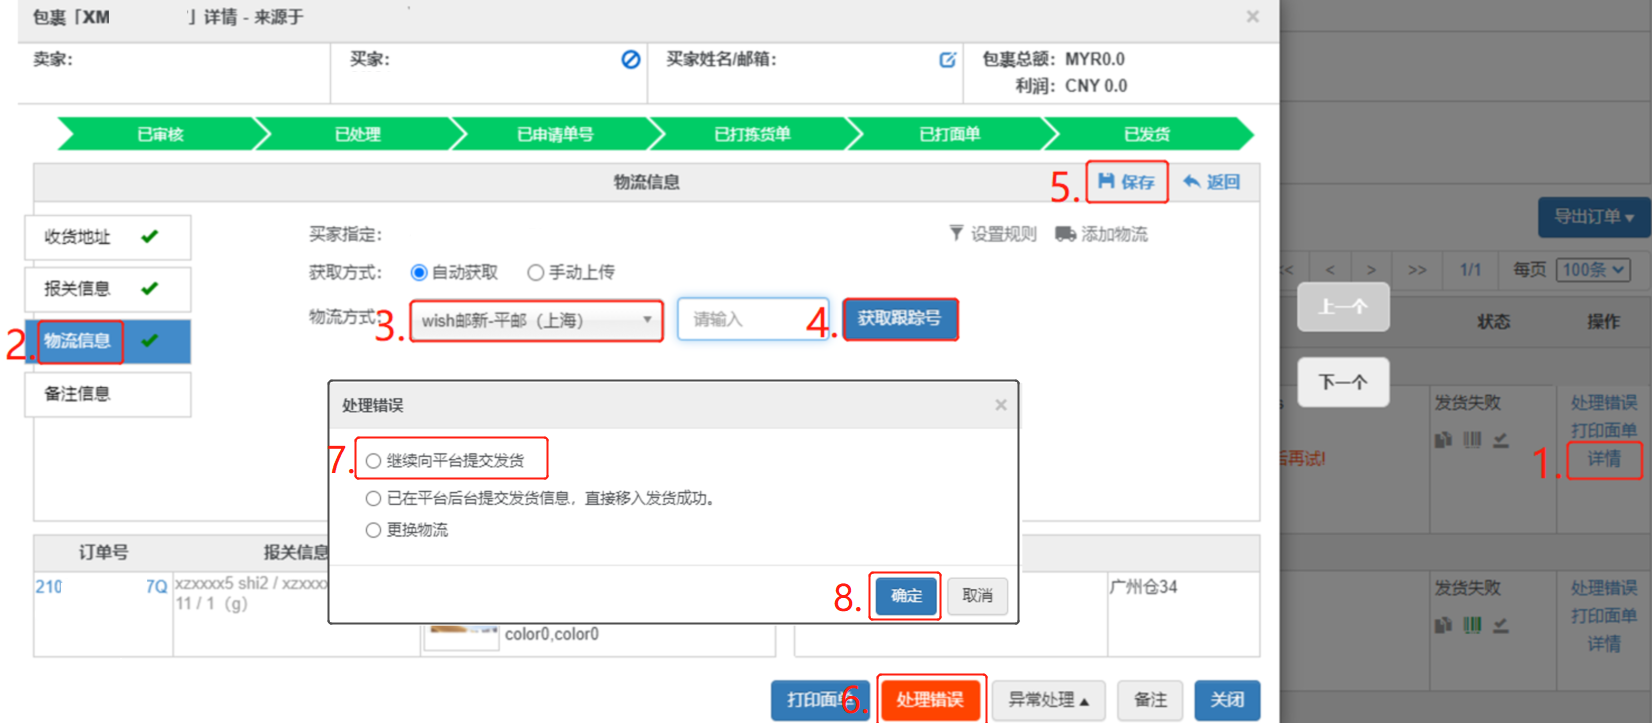Viewport: 1652px width, 723px height.
Task: Switch to the 报关信息 tab
Action: coord(107,289)
